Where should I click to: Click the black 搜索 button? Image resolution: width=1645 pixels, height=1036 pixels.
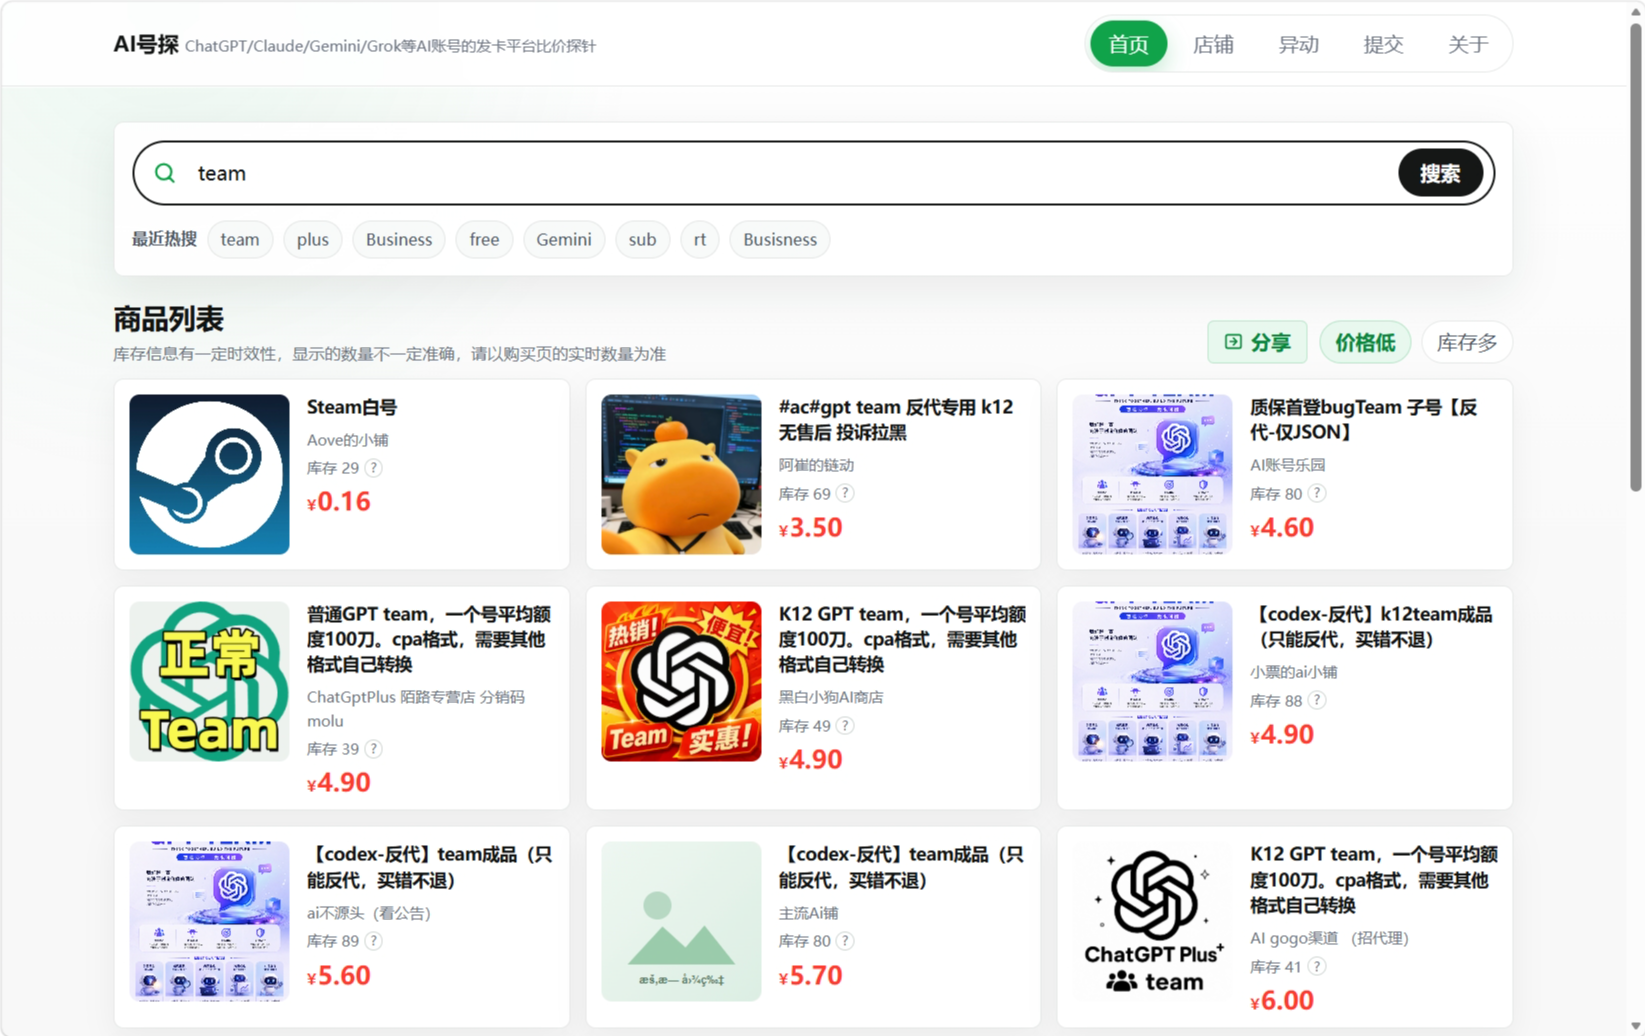pos(1440,173)
